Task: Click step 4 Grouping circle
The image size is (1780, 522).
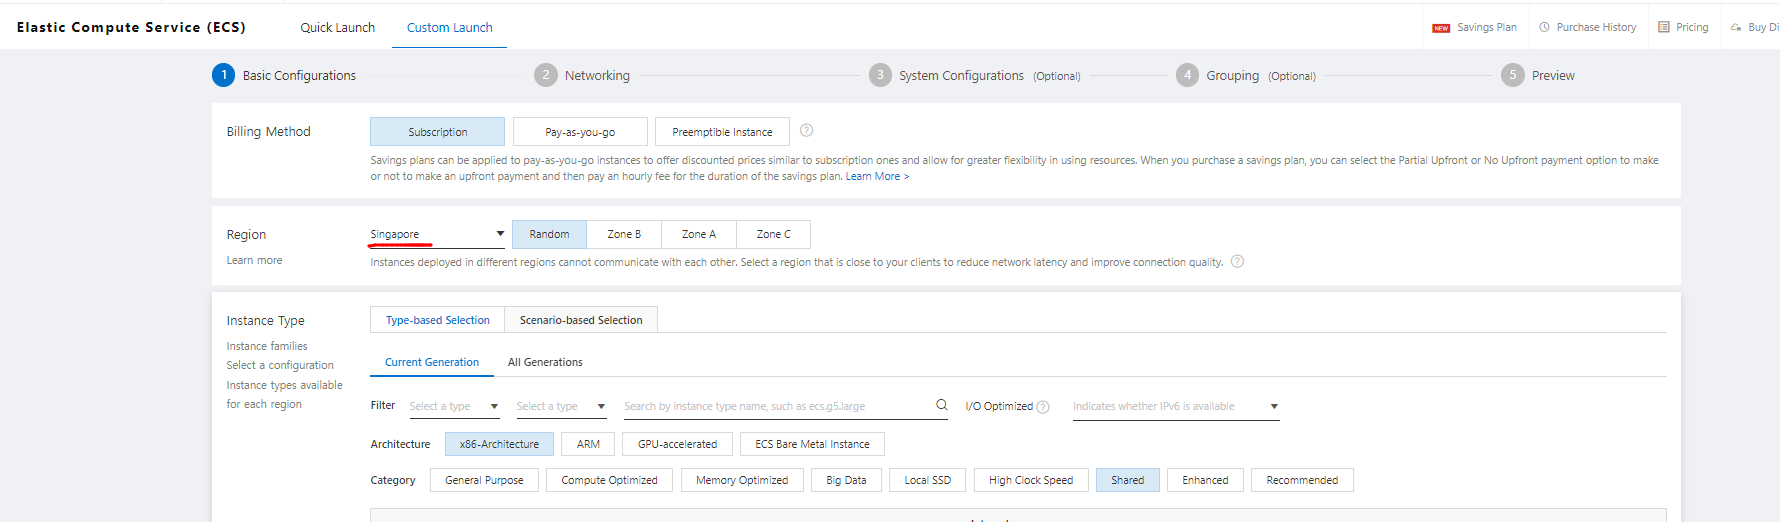Action: tap(1187, 75)
